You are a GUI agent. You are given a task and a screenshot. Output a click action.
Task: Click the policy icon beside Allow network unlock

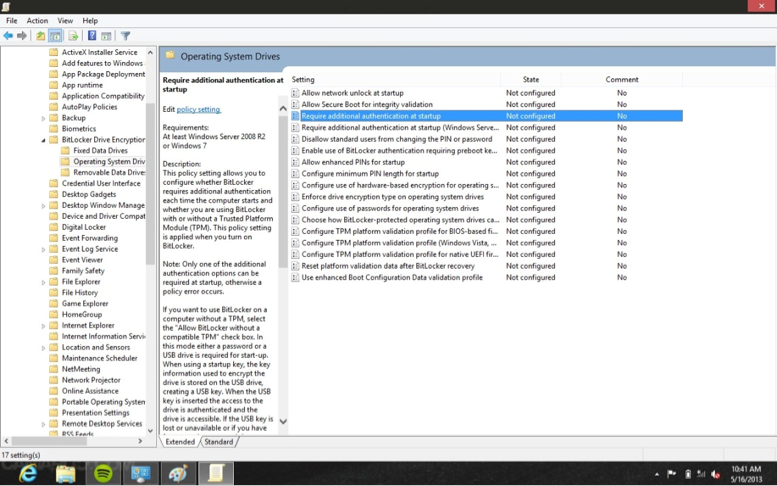295,93
